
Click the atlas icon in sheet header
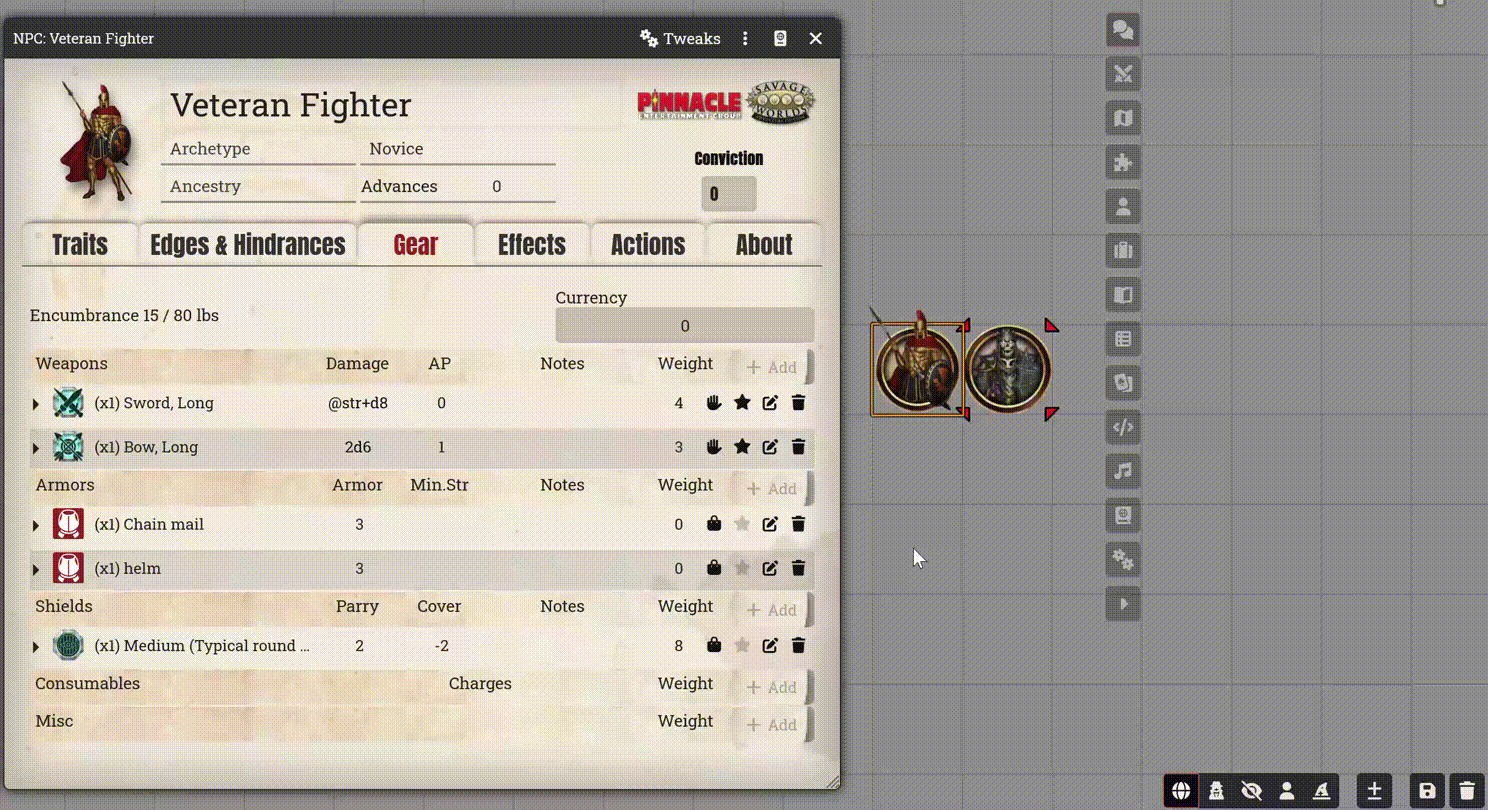tap(780, 38)
